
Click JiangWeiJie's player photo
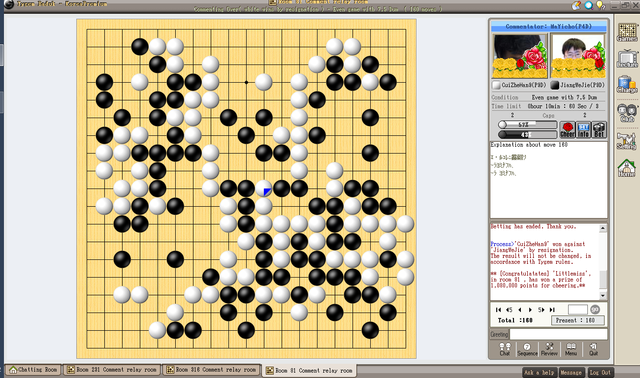coord(578,56)
